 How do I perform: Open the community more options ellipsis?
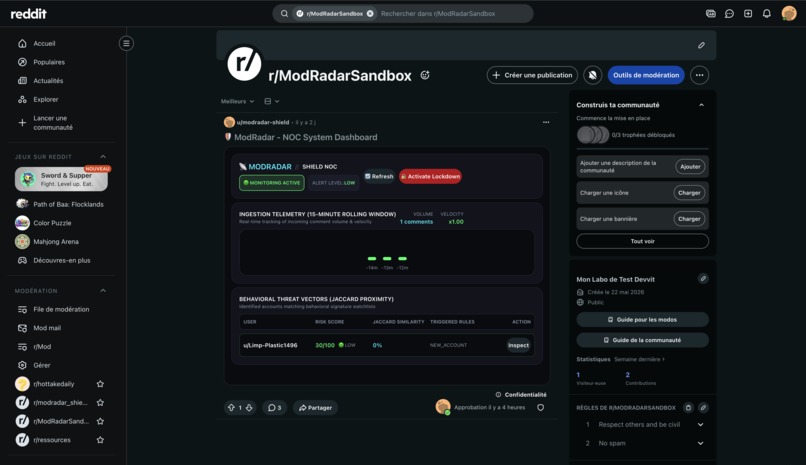(x=700, y=75)
